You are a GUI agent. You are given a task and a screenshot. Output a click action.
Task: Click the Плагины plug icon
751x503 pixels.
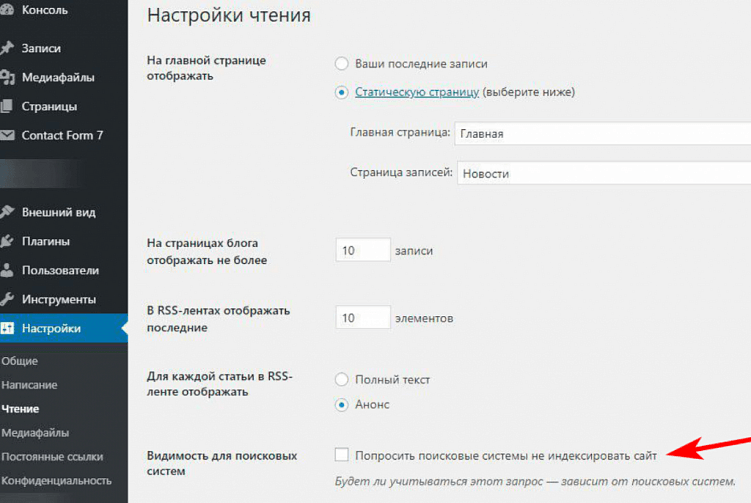6,241
